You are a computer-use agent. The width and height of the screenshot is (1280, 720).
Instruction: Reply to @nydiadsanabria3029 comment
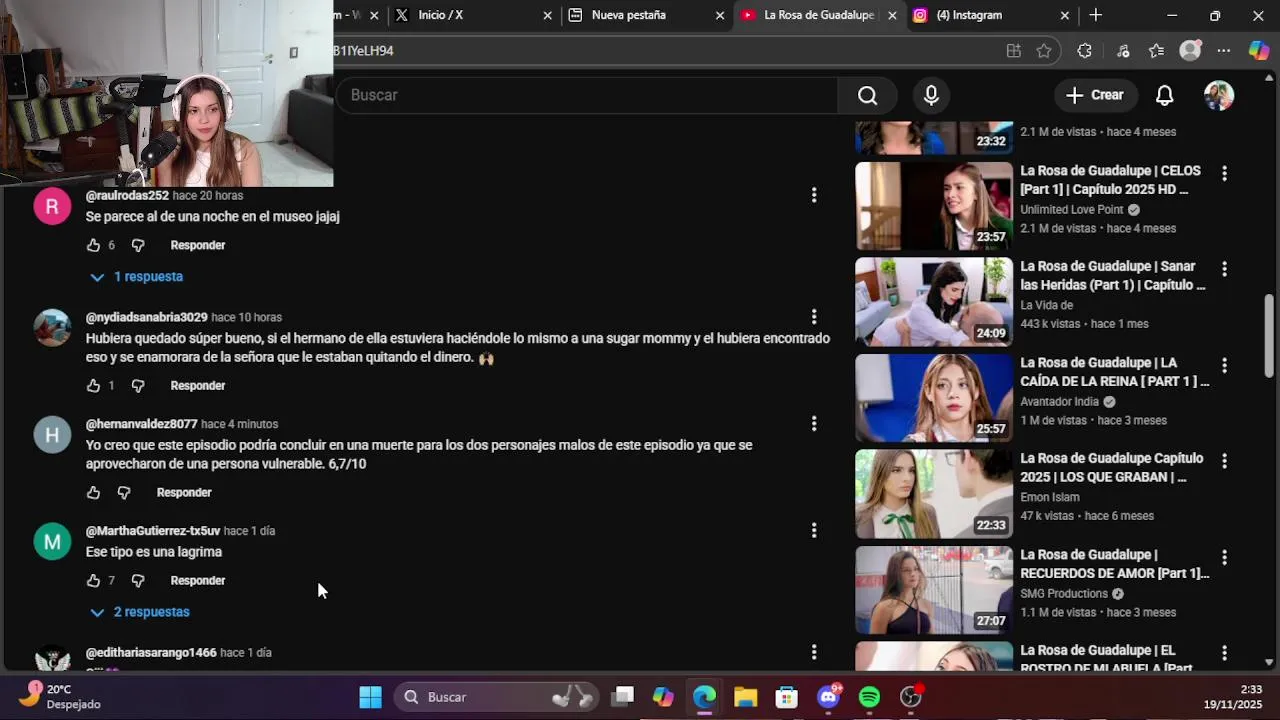pyautogui.click(x=198, y=385)
